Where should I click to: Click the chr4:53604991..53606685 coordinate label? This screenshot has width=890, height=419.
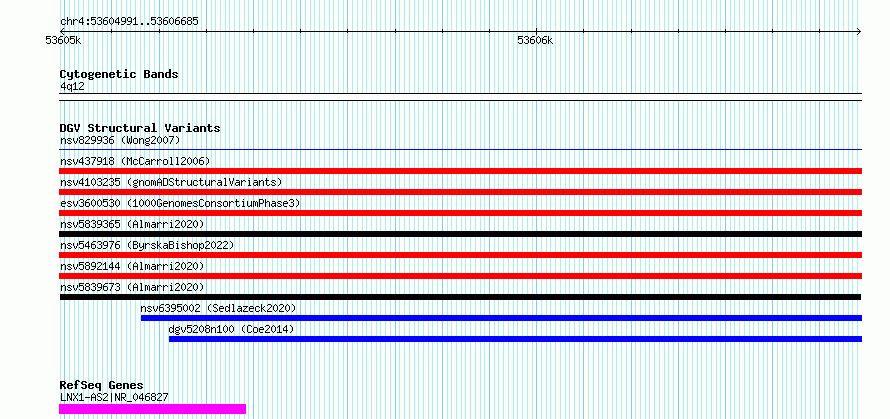coord(129,22)
